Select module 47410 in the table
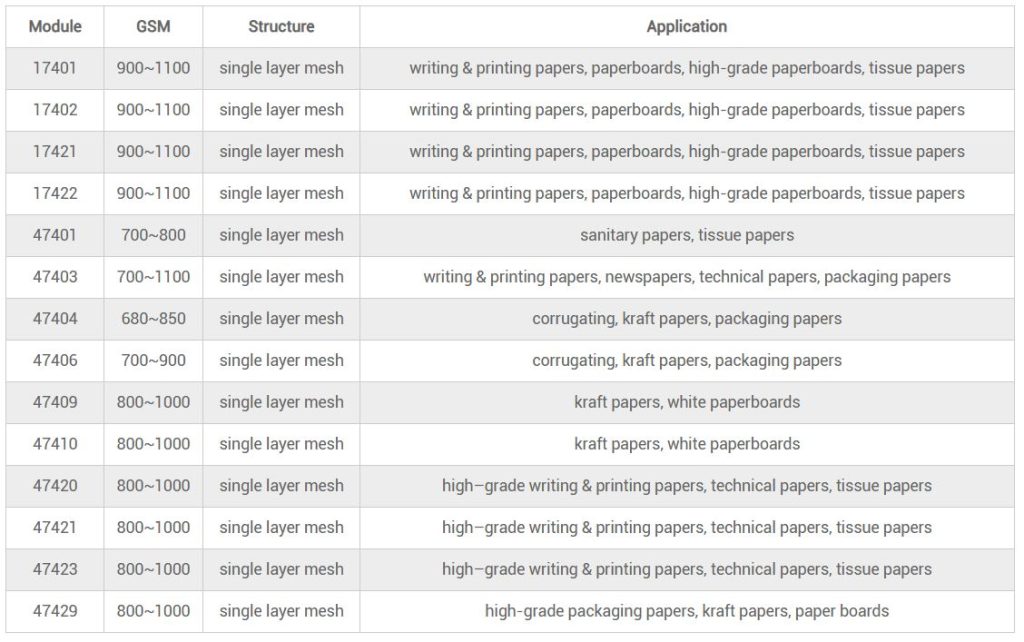 click(x=54, y=444)
